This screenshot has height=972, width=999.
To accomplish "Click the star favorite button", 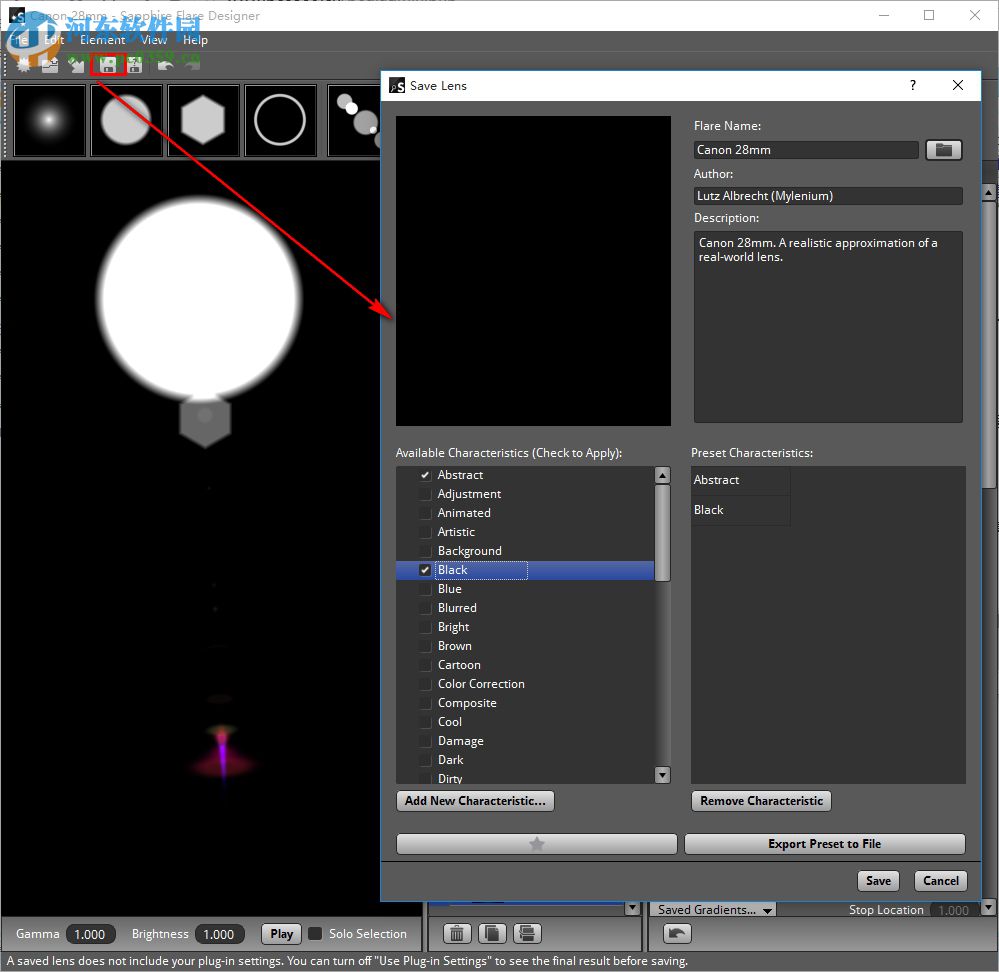I will point(536,844).
